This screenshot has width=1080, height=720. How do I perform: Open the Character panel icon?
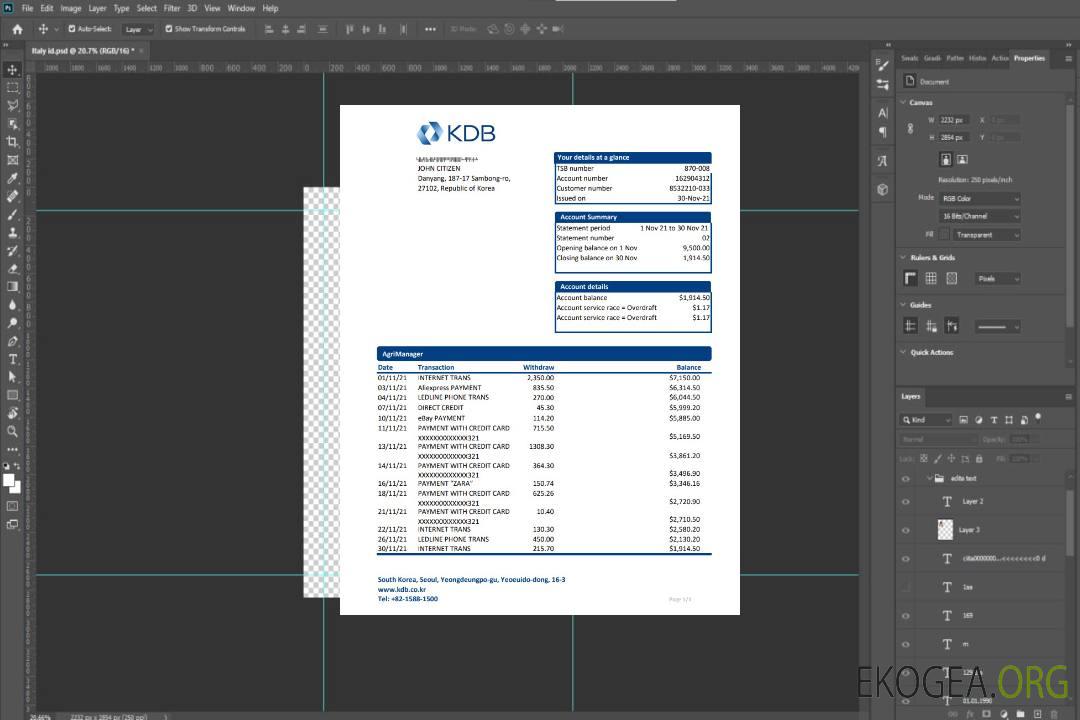pos(883,113)
